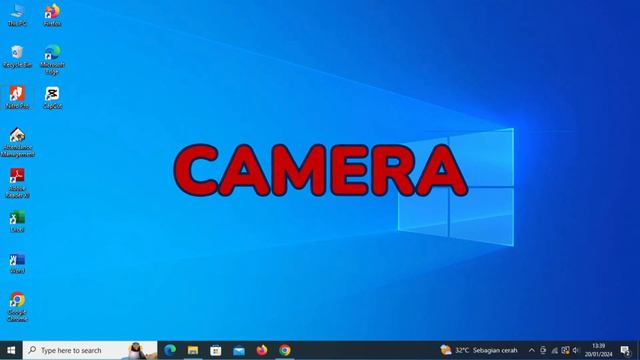Select Attendance Management desktop icon

[x=17, y=142]
